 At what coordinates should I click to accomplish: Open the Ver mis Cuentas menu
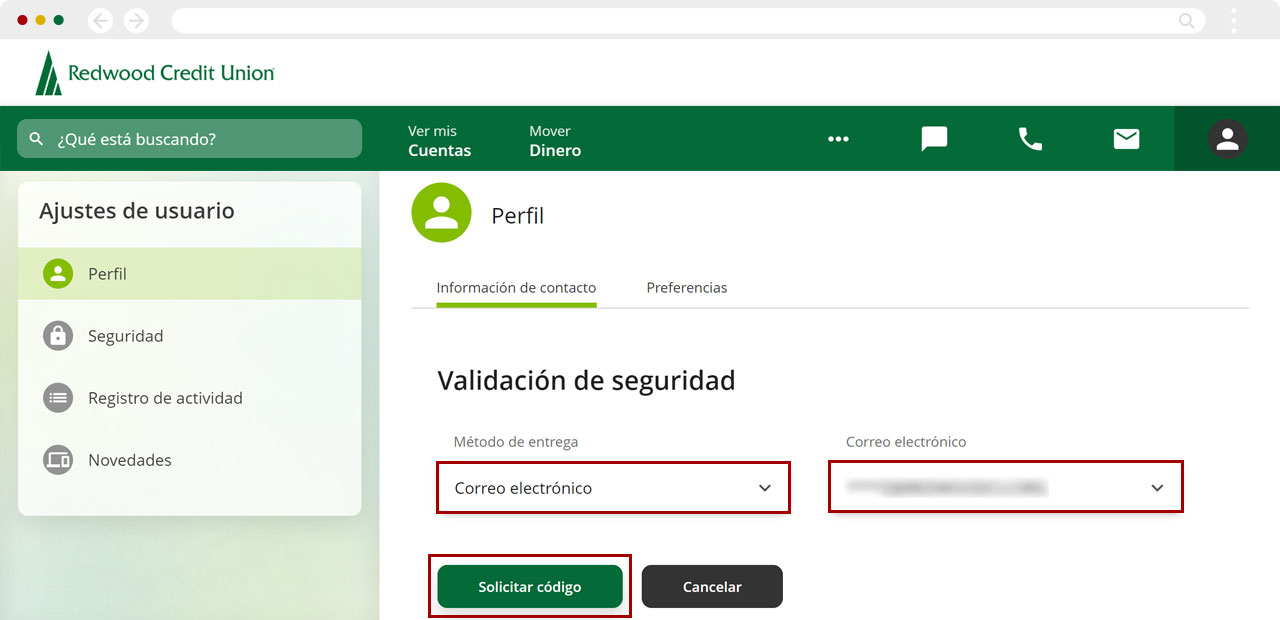(x=439, y=141)
